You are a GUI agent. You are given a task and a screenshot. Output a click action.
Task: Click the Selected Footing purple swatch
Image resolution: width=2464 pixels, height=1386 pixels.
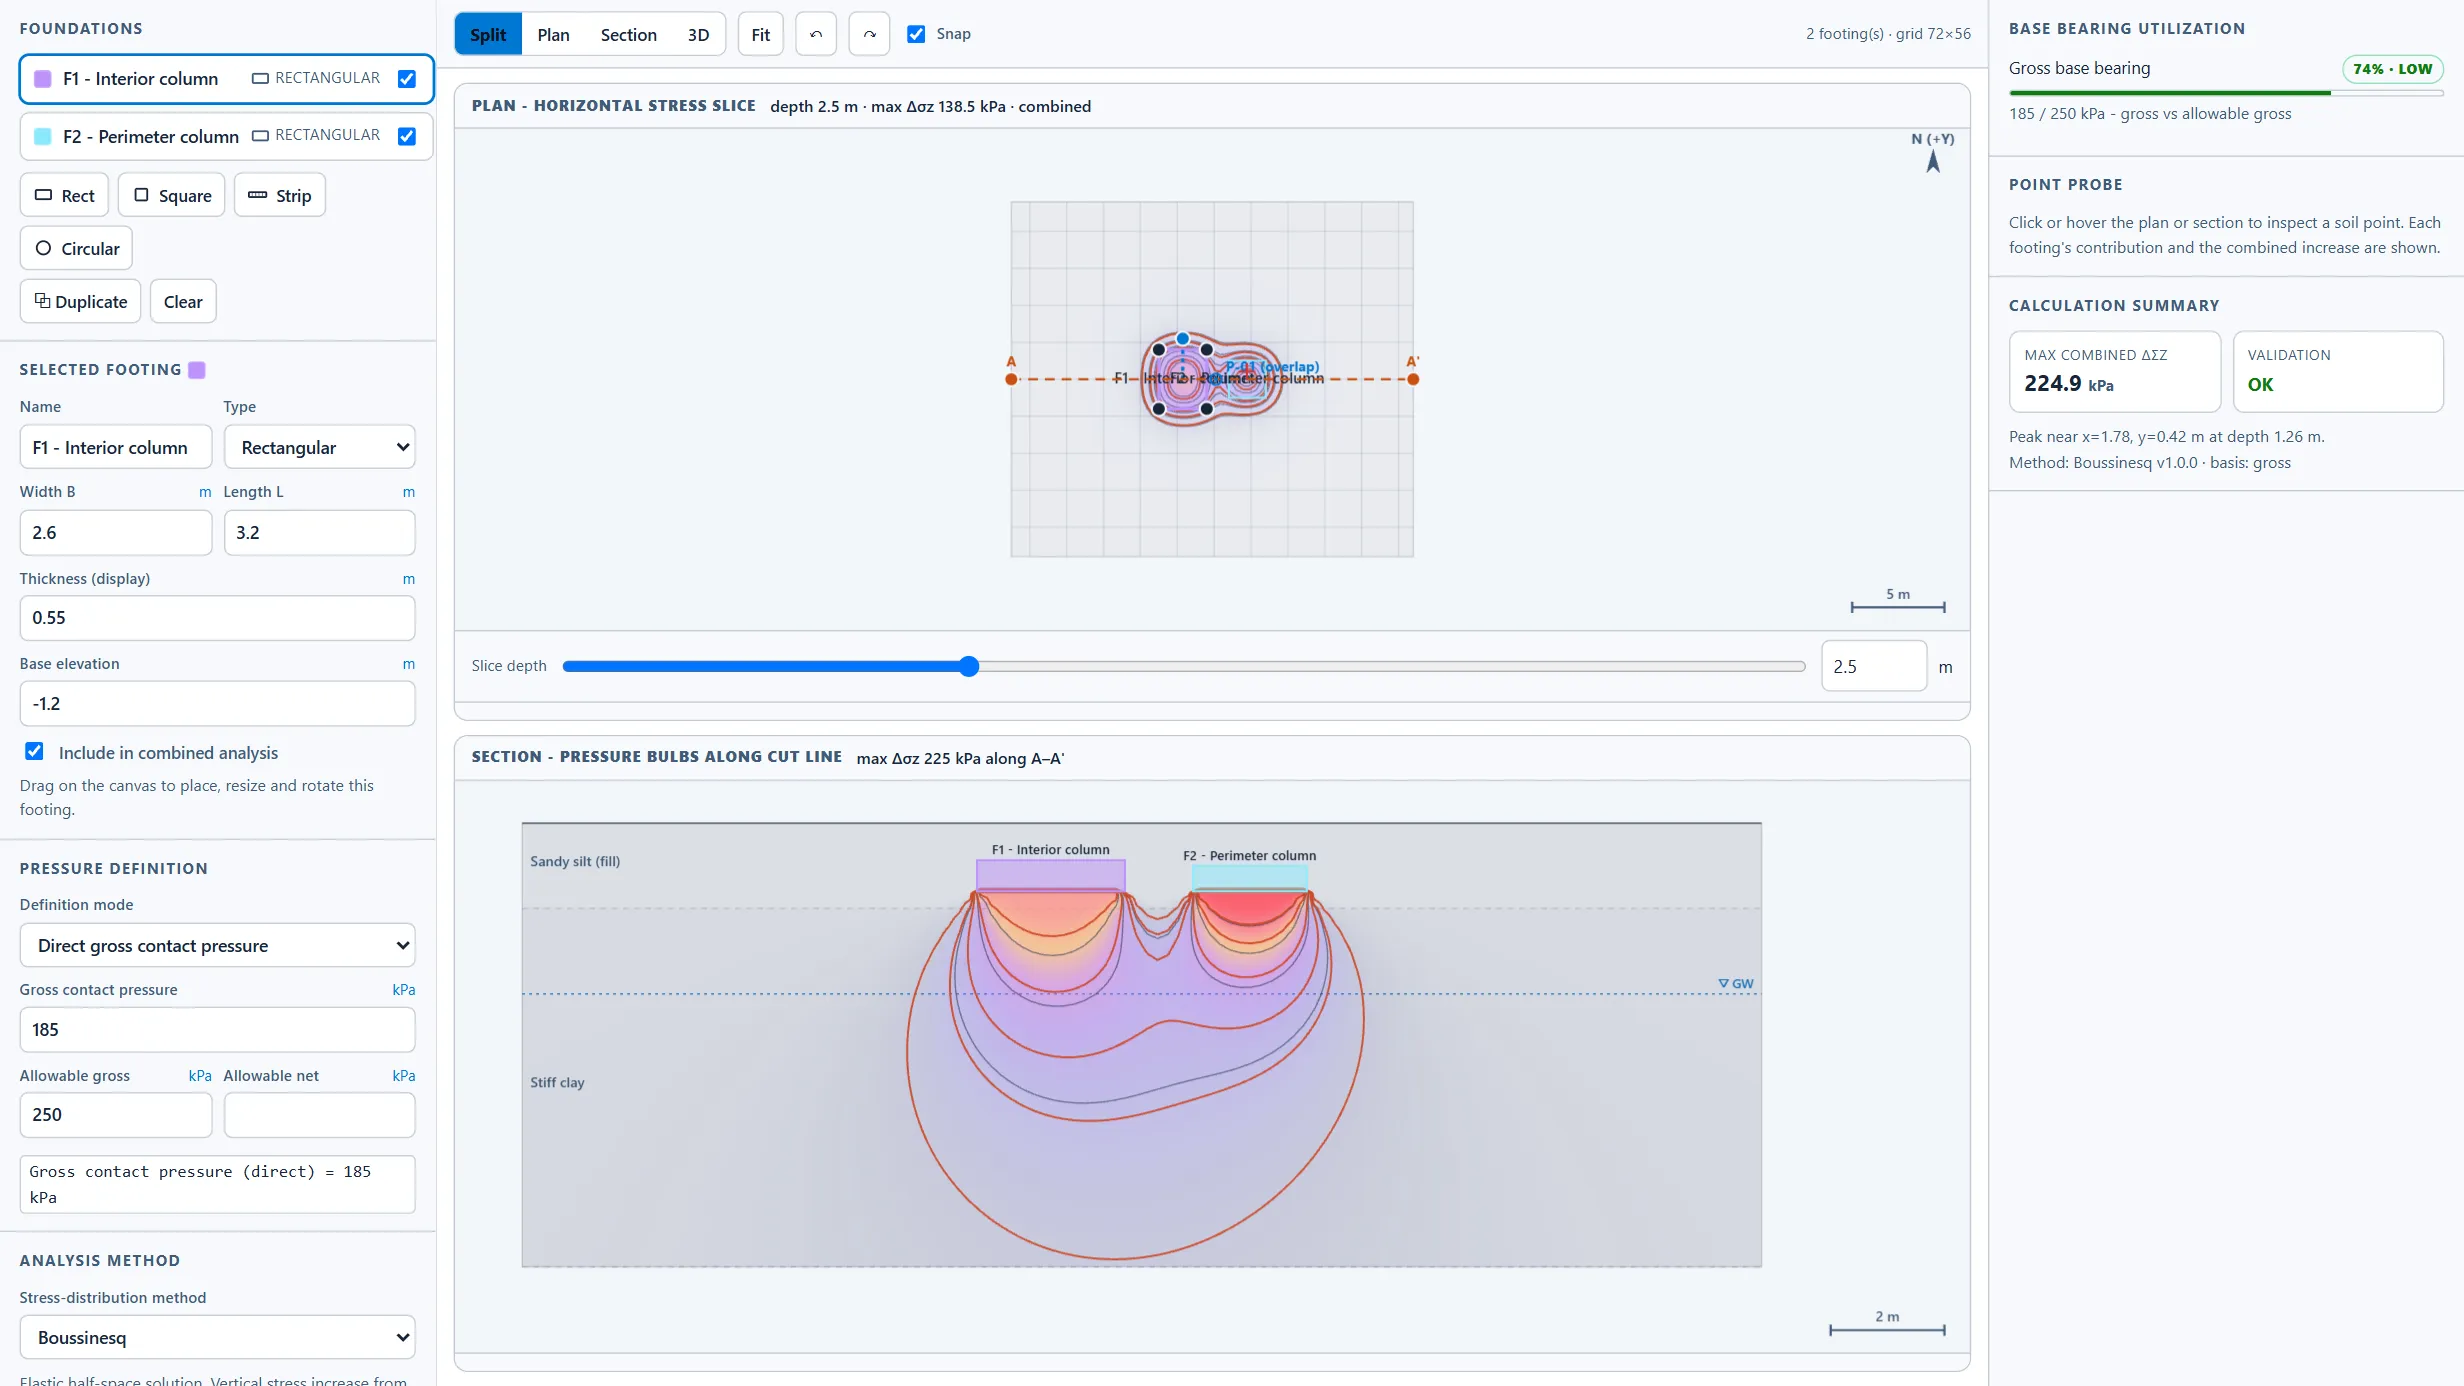click(x=197, y=370)
